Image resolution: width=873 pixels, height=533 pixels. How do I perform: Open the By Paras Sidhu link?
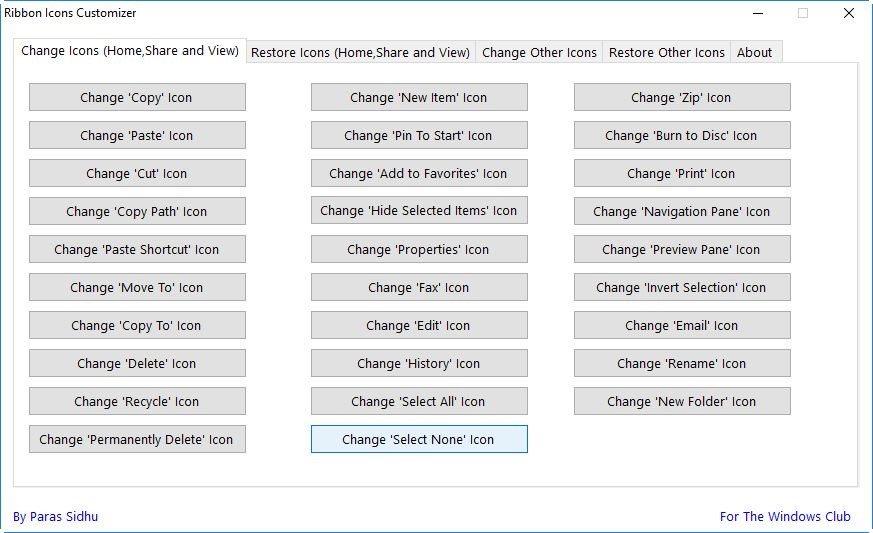56,517
